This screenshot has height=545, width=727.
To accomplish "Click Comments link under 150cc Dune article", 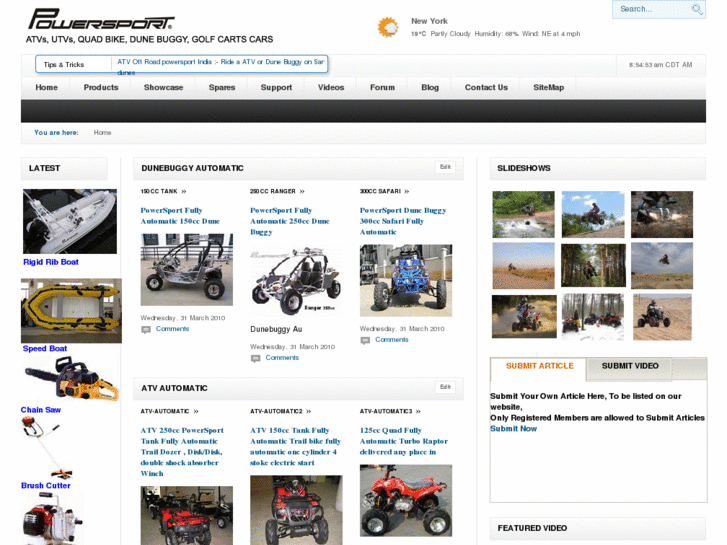I will point(172,329).
